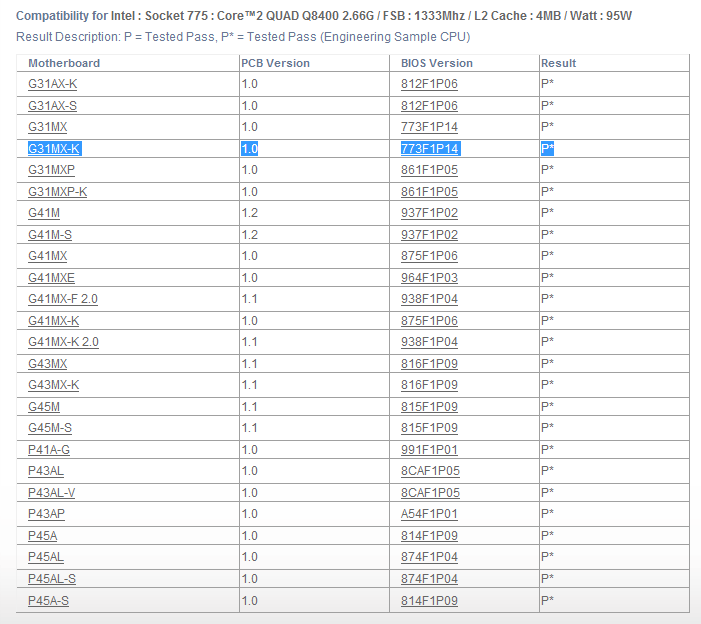Screen dimensions: 701x624
Task: Open the G43MX motherboard link
Action: pos(47,363)
